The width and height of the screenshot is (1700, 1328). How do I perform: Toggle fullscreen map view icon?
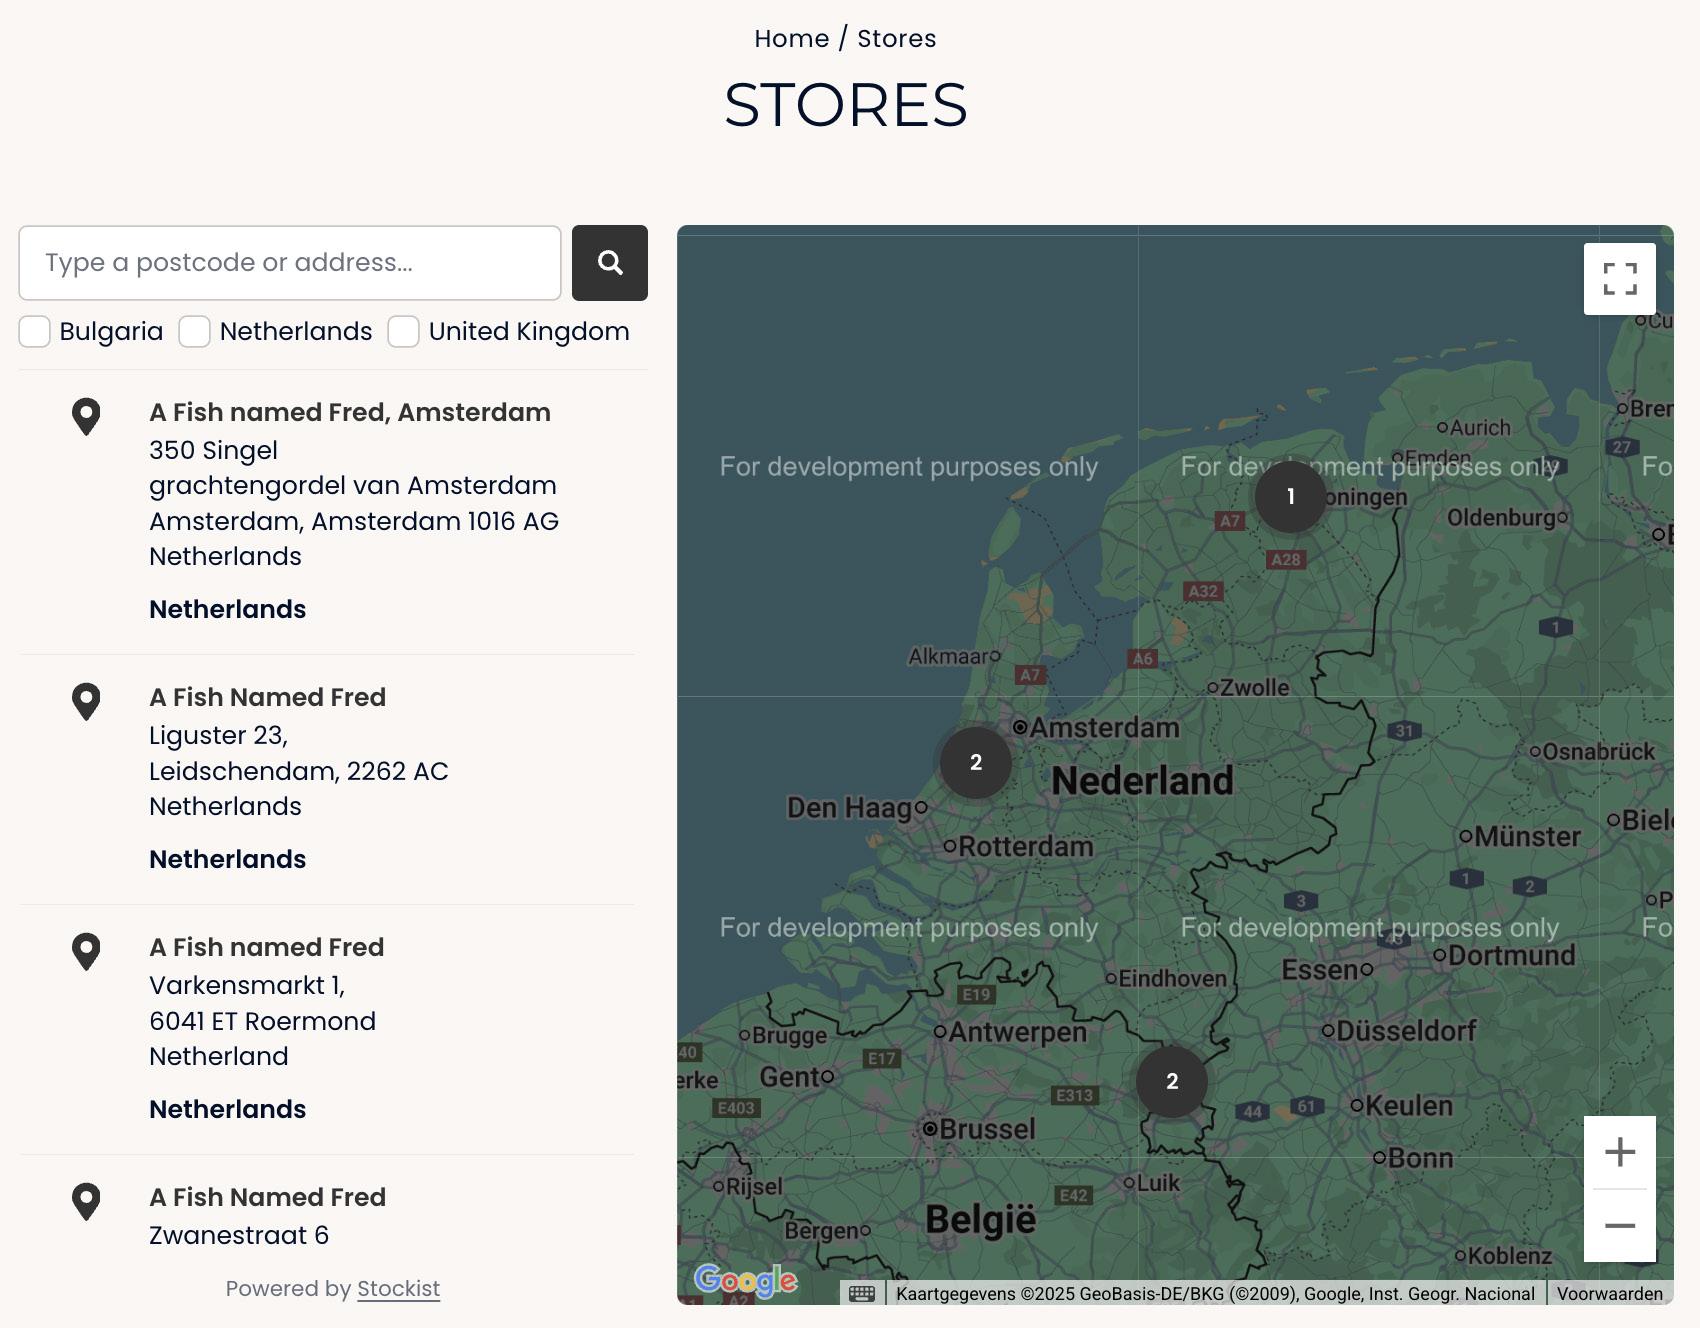coord(1619,279)
